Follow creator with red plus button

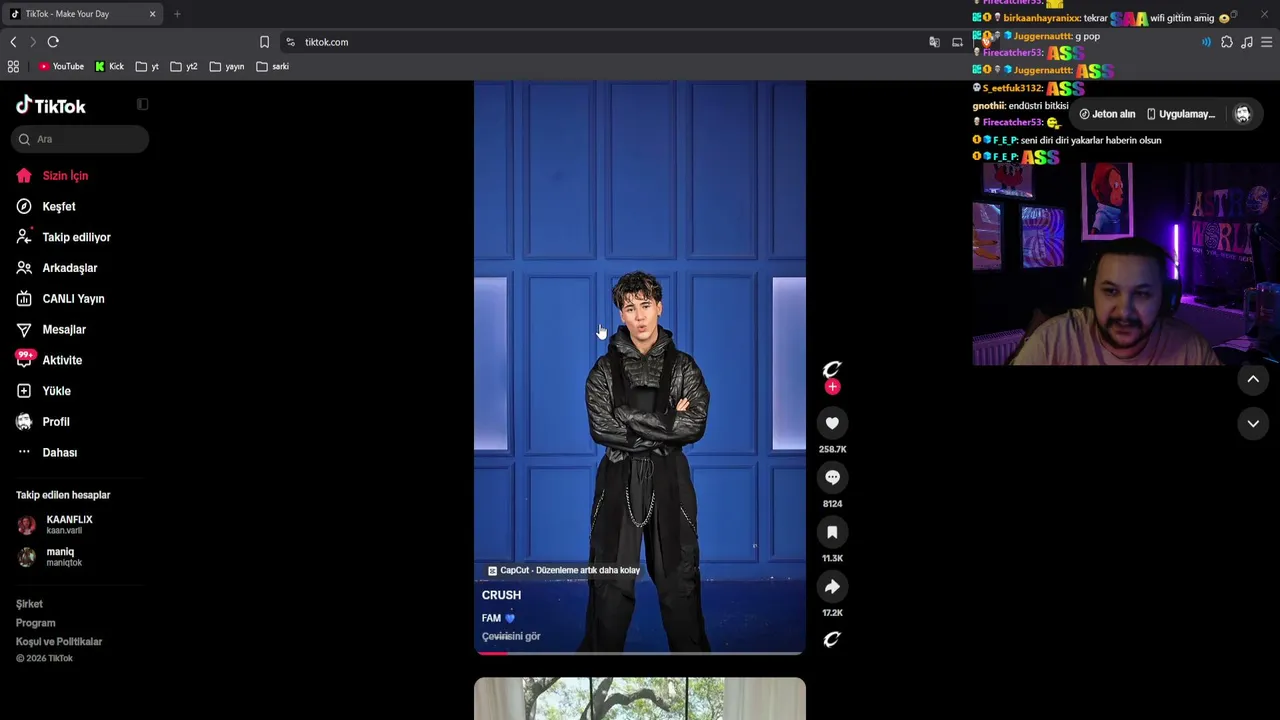[832, 387]
